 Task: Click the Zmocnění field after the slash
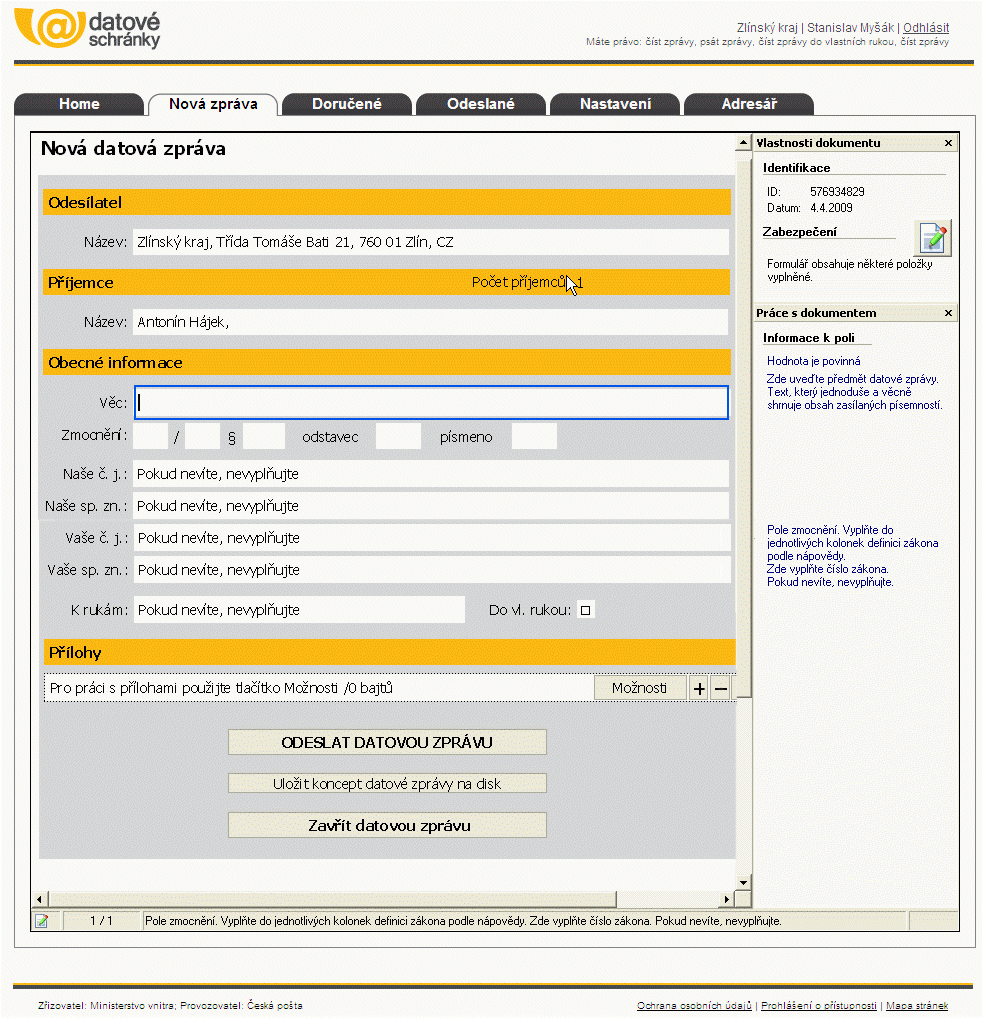[203, 436]
